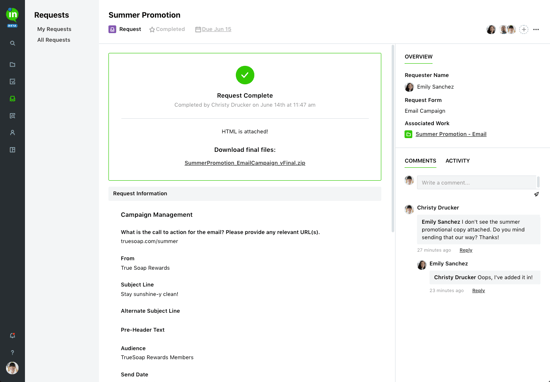Open Summer Promotion - Email associated work

451,134
